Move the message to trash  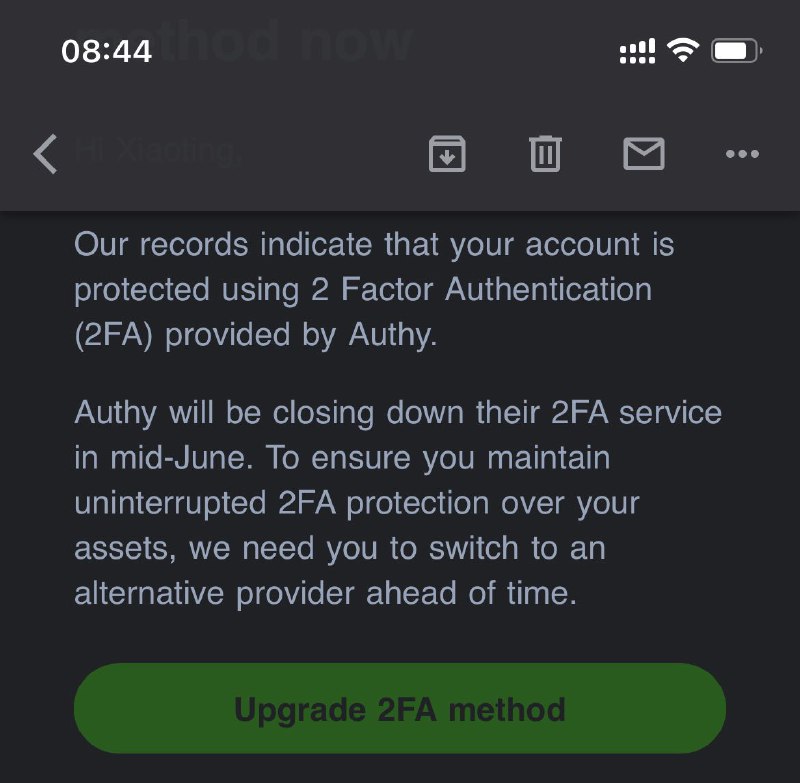545,154
